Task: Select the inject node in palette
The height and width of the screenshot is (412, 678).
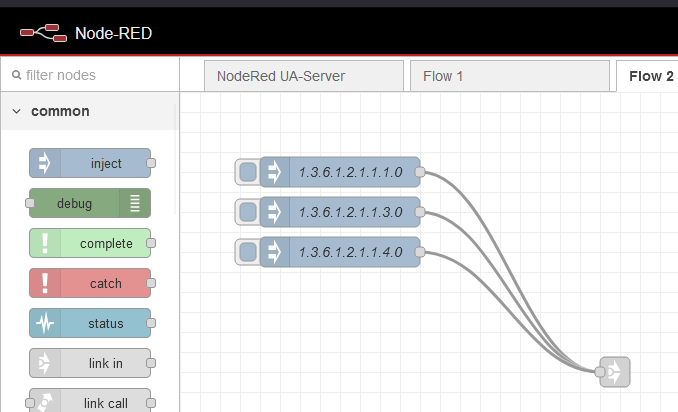Action: pyautogui.click(x=90, y=163)
